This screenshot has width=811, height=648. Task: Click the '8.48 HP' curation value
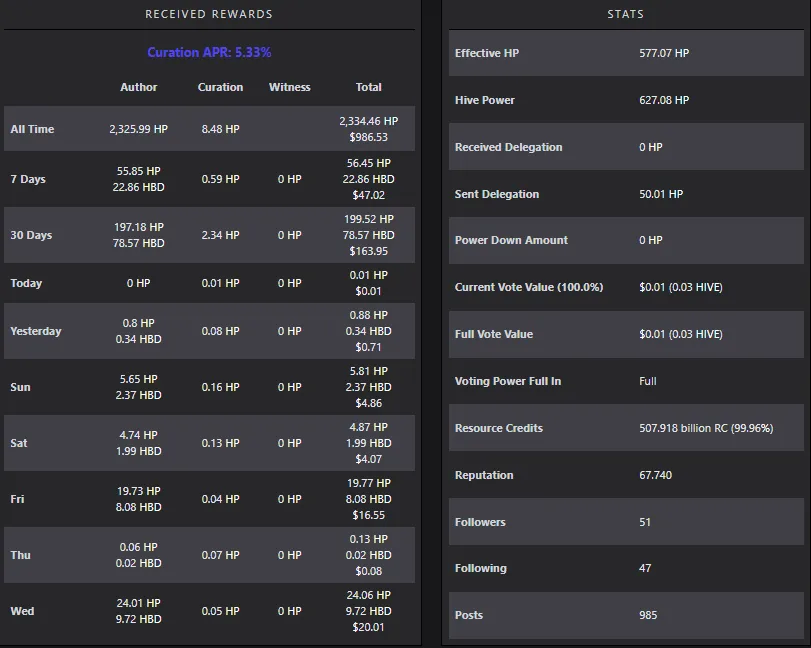pyautogui.click(x=220, y=129)
